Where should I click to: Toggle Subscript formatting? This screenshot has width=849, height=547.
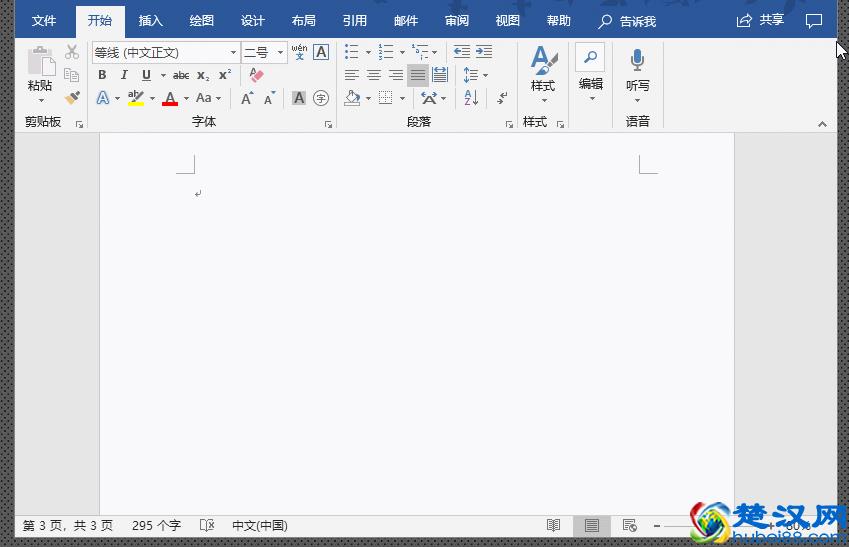click(203, 75)
